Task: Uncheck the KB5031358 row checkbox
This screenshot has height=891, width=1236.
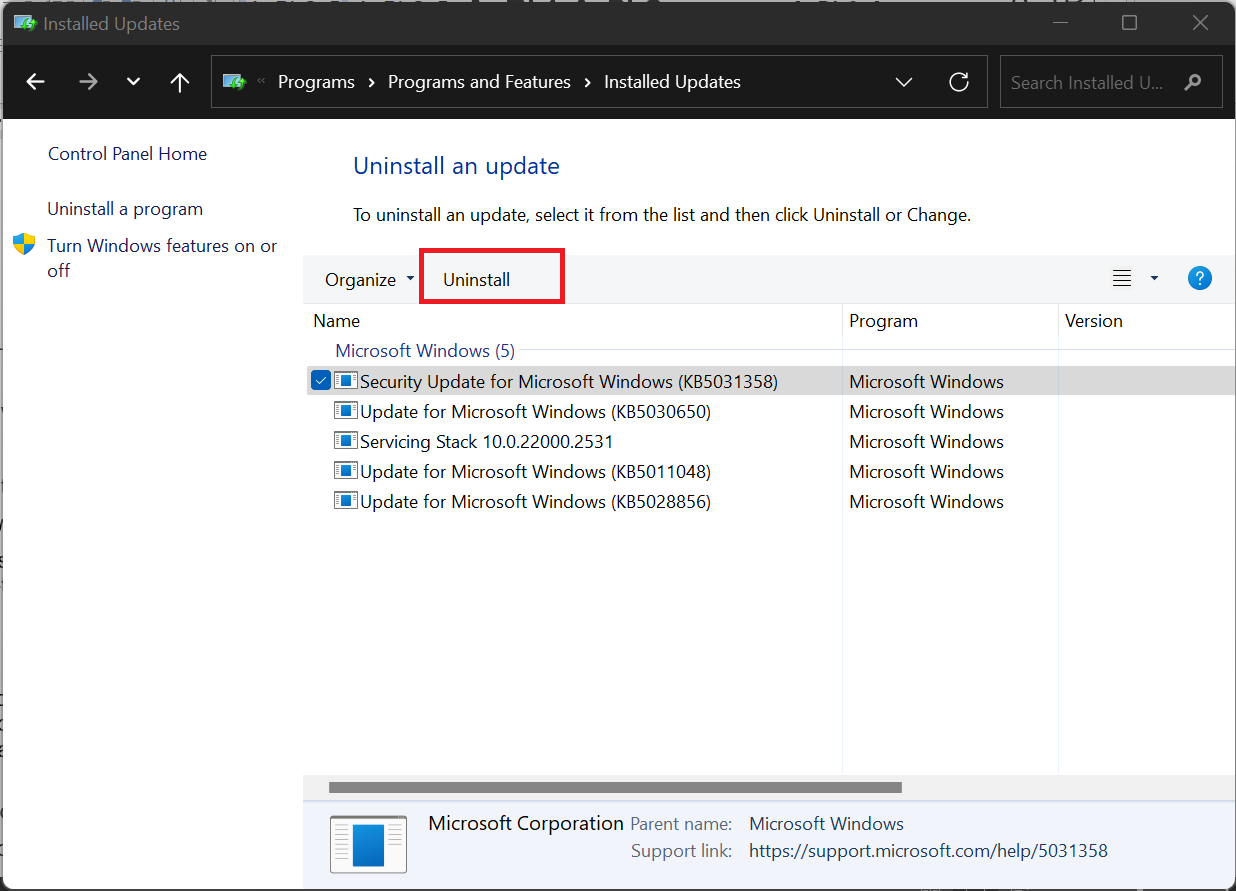Action: 321,381
